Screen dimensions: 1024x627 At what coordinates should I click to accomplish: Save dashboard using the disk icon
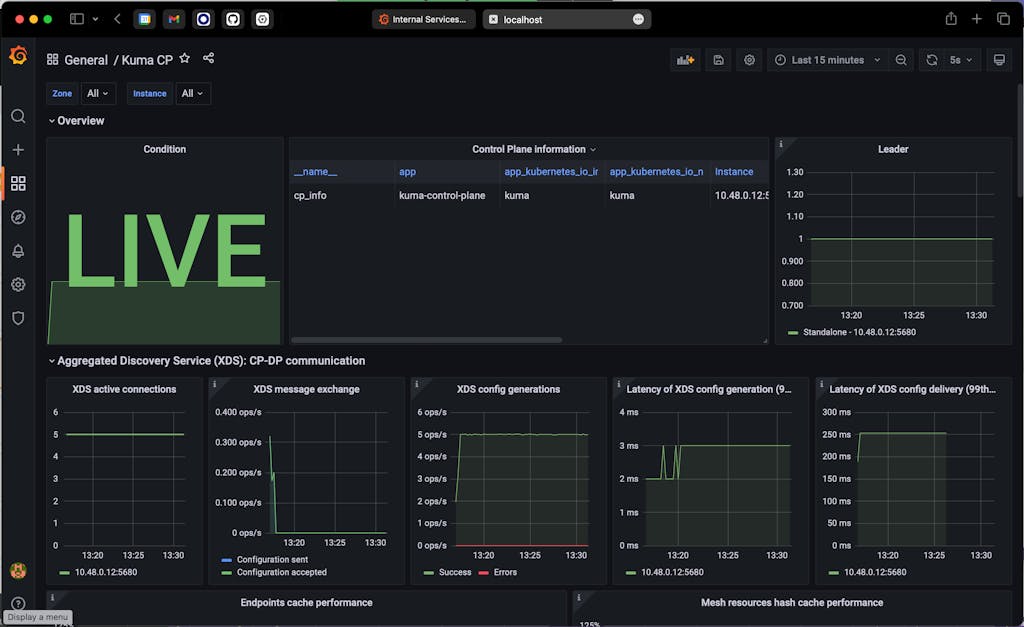pyautogui.click(x=718, y=60)
